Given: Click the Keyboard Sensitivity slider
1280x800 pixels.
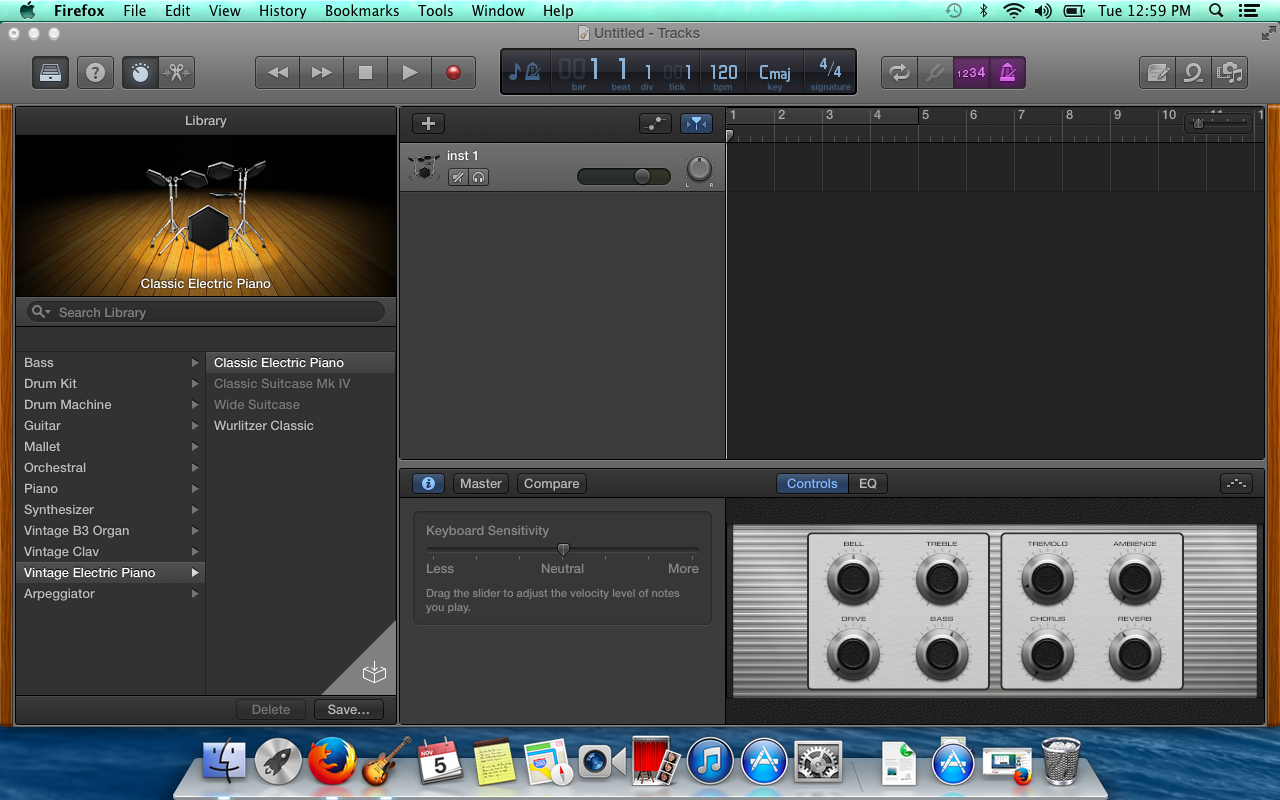Looking at the screenshot, I should point(563,550).
